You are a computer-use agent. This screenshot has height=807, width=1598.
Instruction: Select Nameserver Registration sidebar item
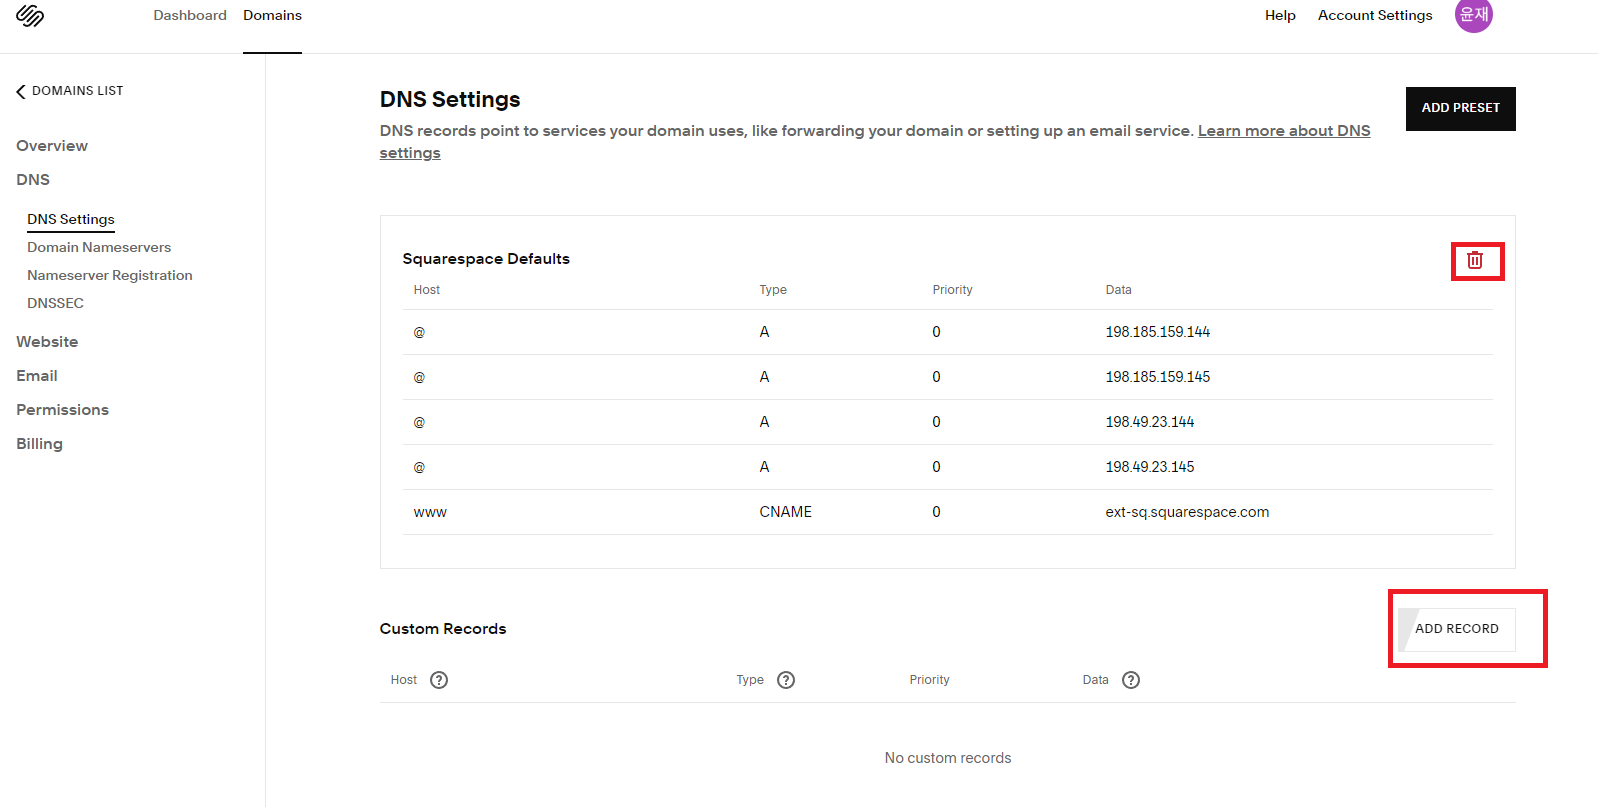110,275
